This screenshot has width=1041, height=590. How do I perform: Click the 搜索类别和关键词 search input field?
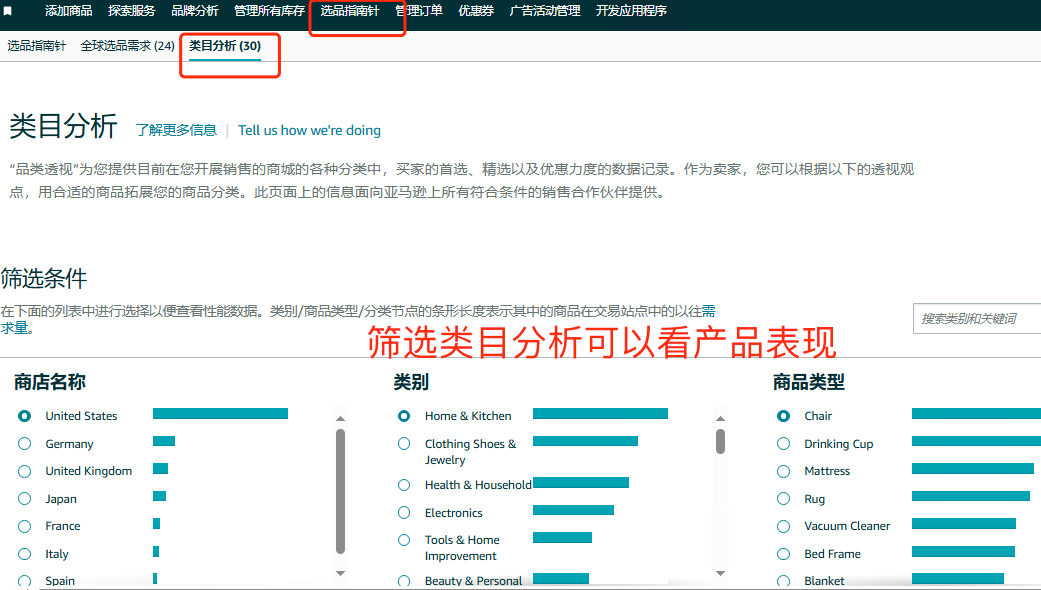click(978, 317)
